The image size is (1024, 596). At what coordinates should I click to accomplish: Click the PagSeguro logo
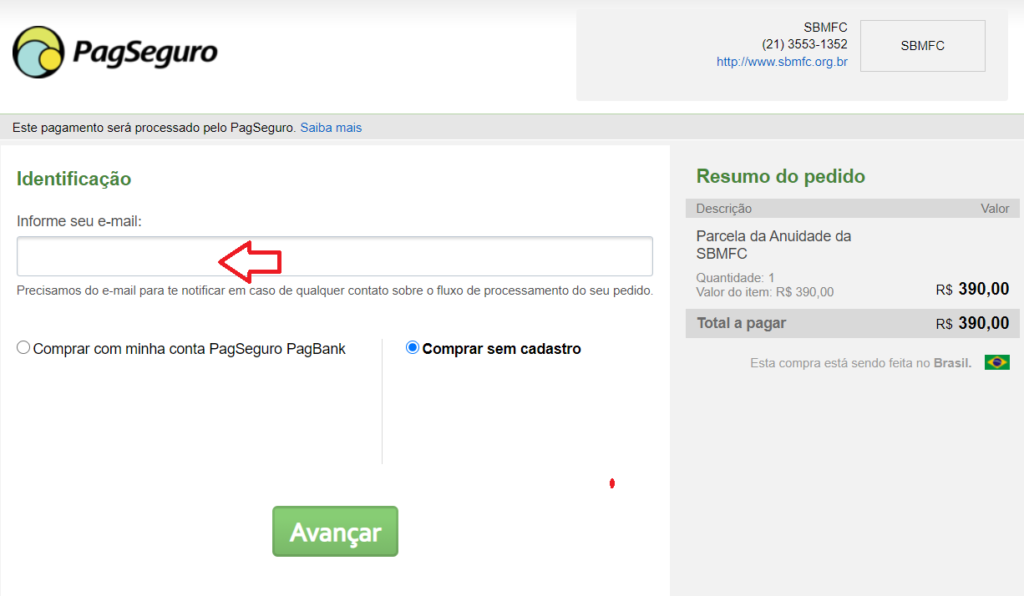pyautogui.click(x=114, y=52)
